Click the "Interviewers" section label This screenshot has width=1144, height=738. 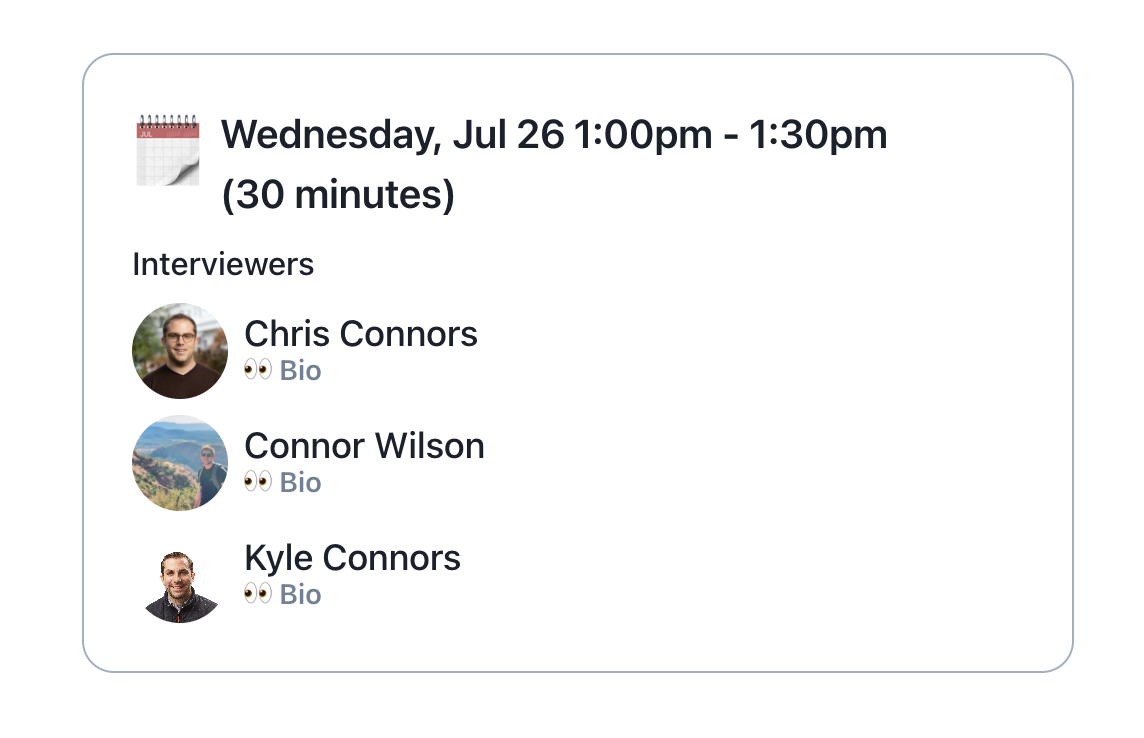(223, 265)
